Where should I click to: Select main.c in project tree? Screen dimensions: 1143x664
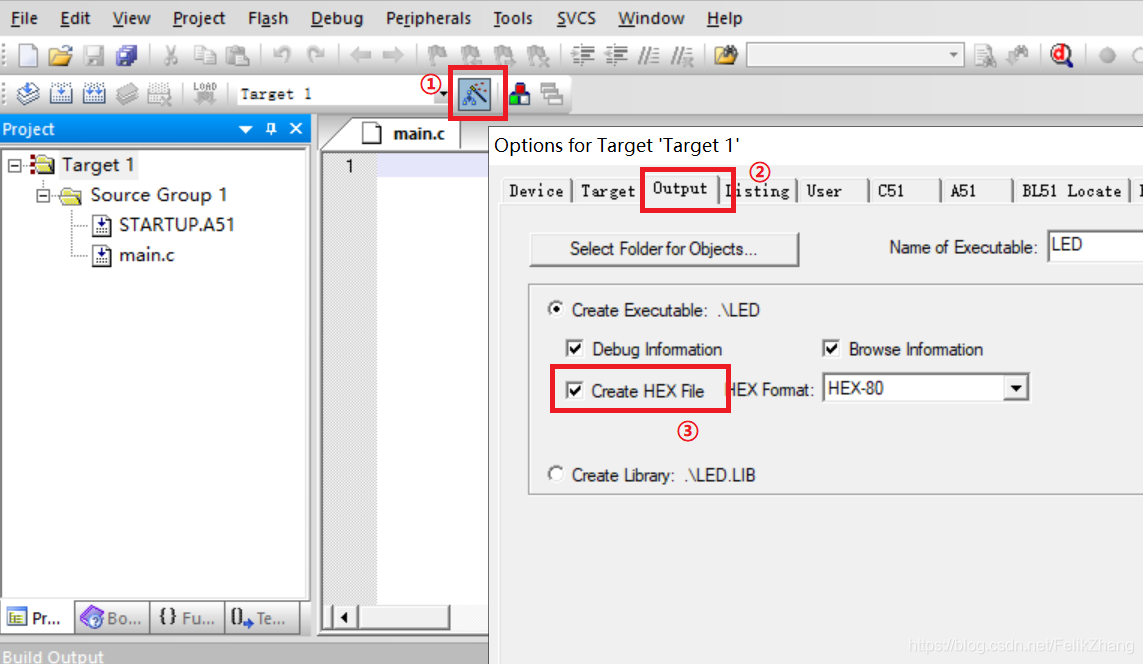(x=147, y=255)
